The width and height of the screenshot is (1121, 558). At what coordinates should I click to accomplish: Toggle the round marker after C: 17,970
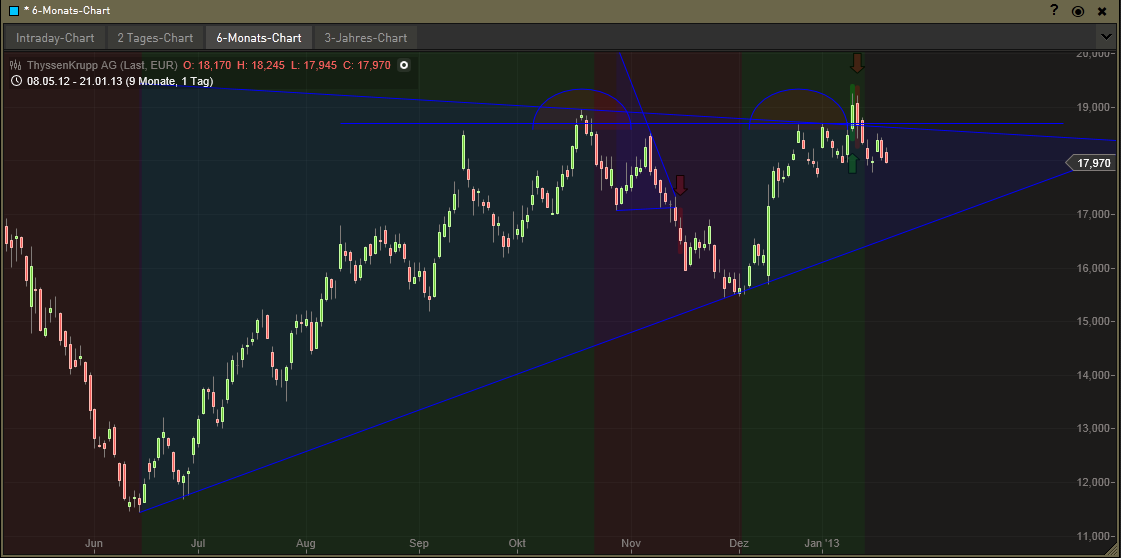pyautogui.click(x=404, y=65)
